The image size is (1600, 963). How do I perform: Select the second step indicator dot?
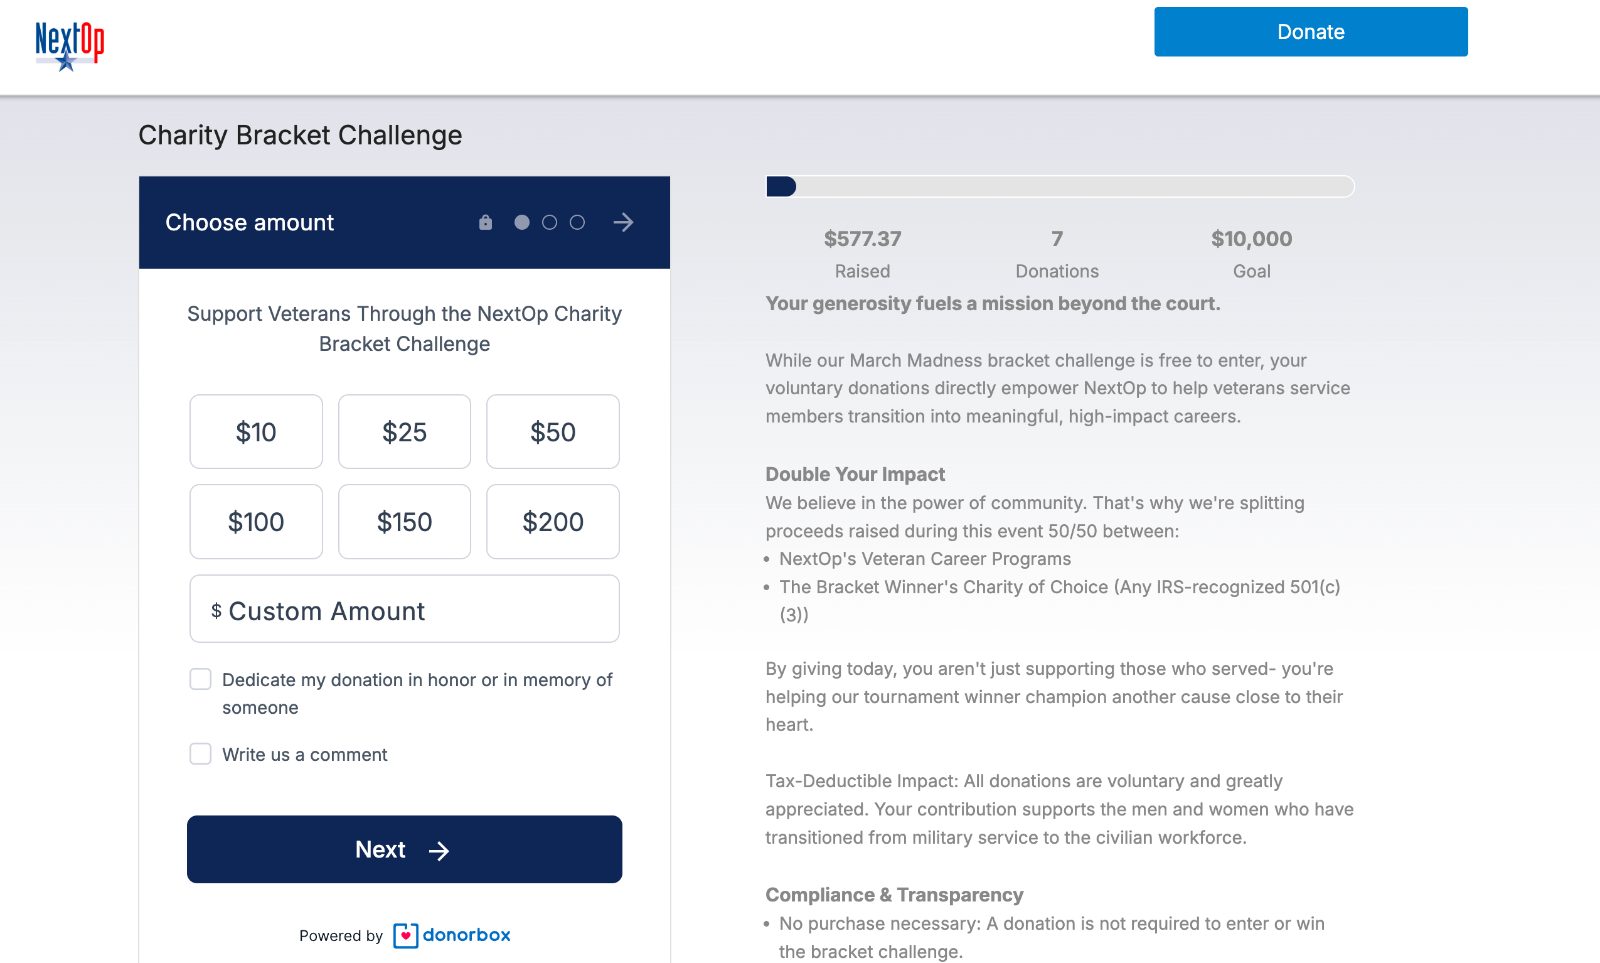550,223
